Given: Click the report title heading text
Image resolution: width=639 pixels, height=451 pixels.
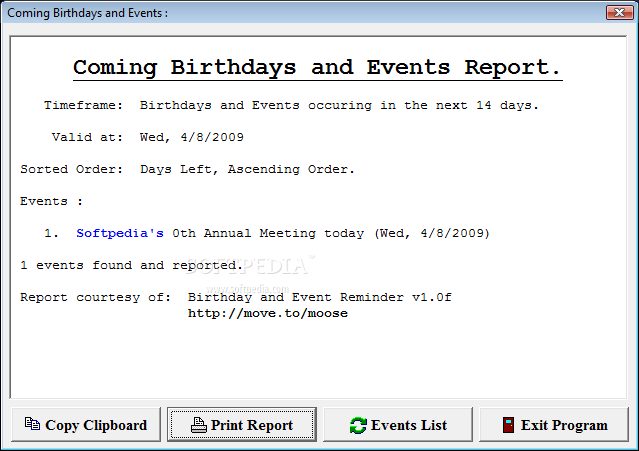Looking at the screenshot, I should tap(317, 68).
